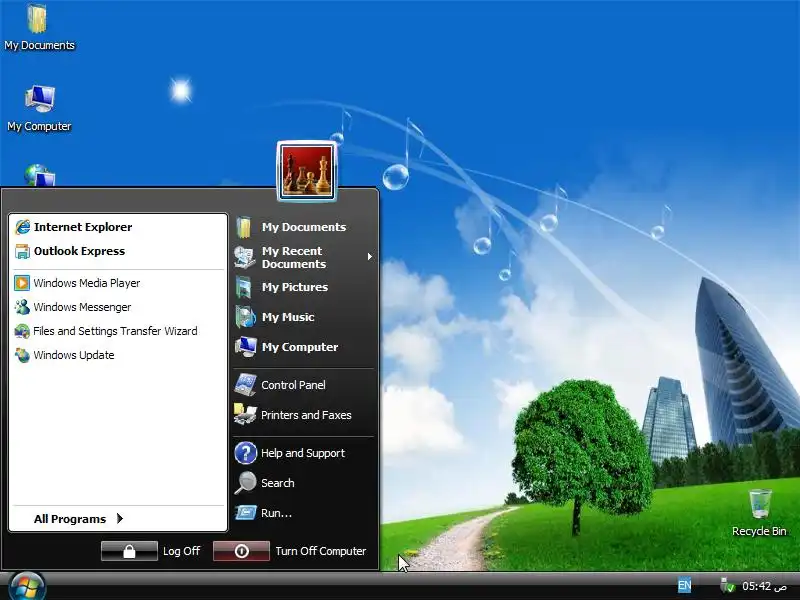Click the My Pictures icon
Screen dimensions: 800x600
tap(244, 287)
